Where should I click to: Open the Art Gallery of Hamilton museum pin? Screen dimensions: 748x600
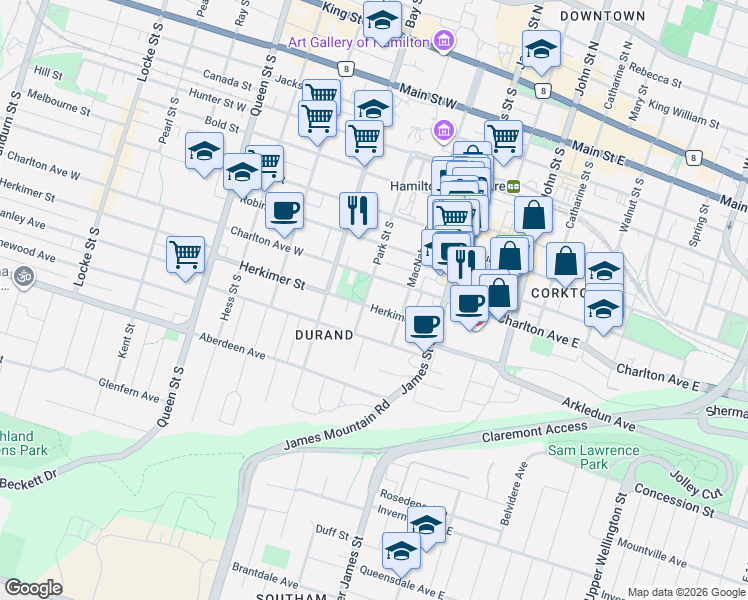point(444,42)
